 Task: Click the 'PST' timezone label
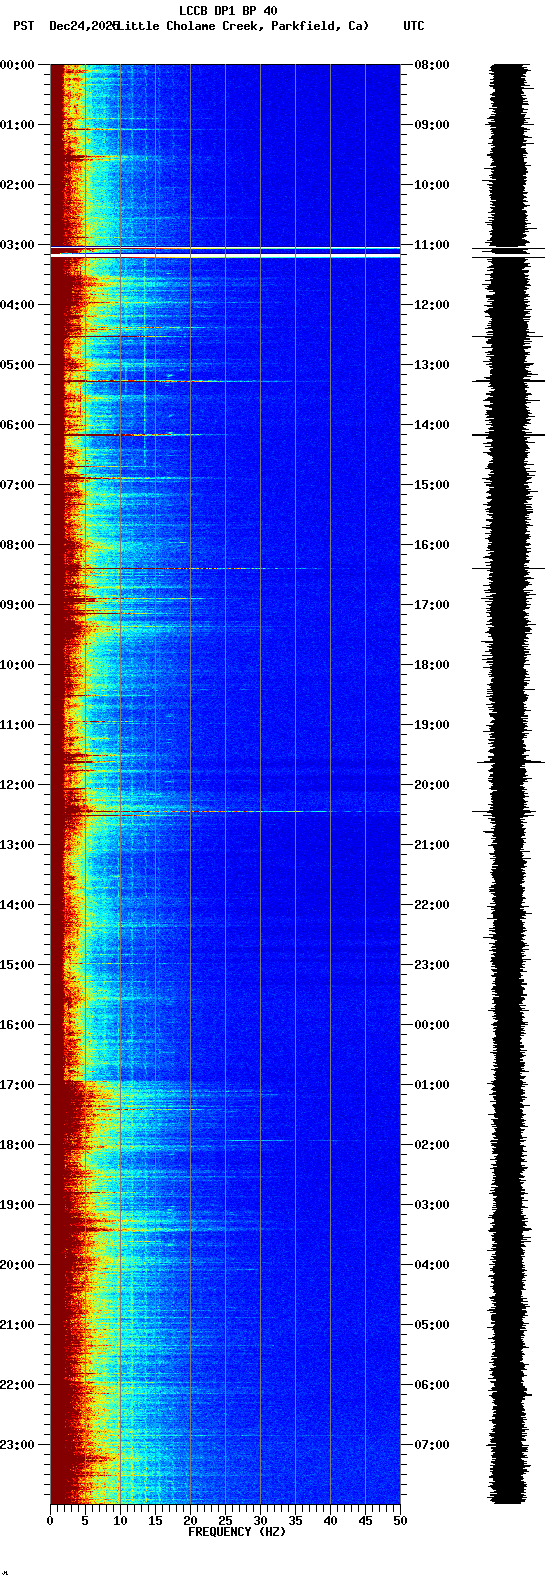pos(23,26)
